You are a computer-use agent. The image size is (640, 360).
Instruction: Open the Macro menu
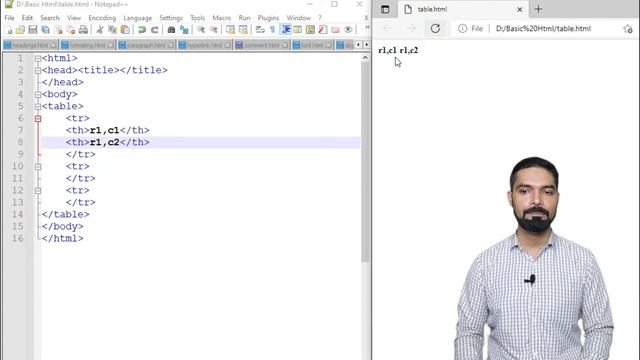[222, 18]
